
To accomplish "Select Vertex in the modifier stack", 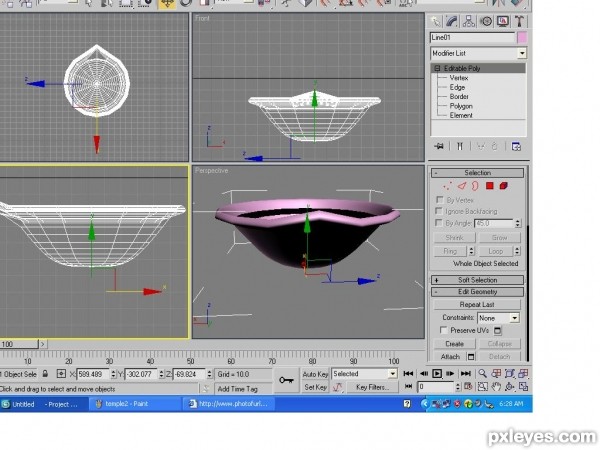I will [x=458, y=78].
